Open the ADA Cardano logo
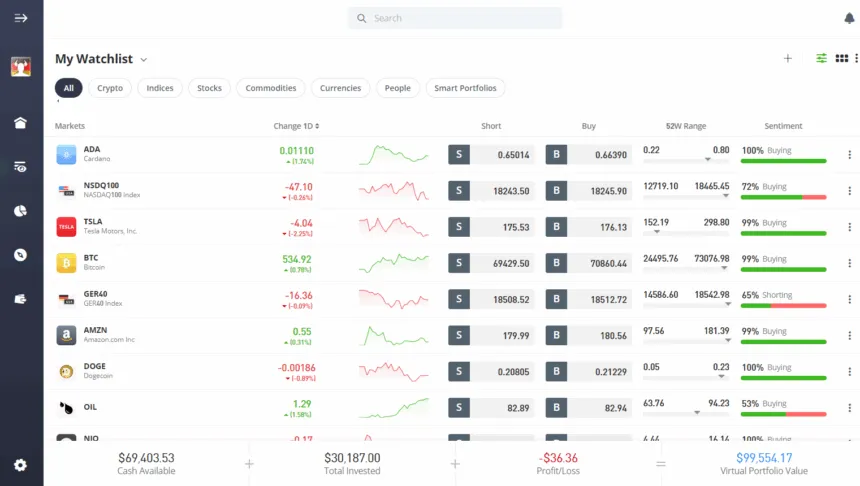Viewport: 860px width, 486px height. pos(66,155)
